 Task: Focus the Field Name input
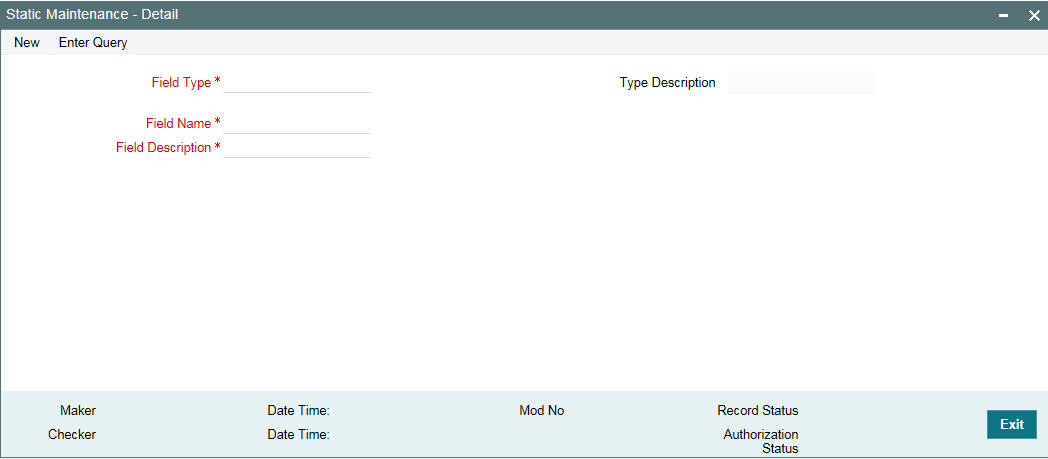[297, 124]
